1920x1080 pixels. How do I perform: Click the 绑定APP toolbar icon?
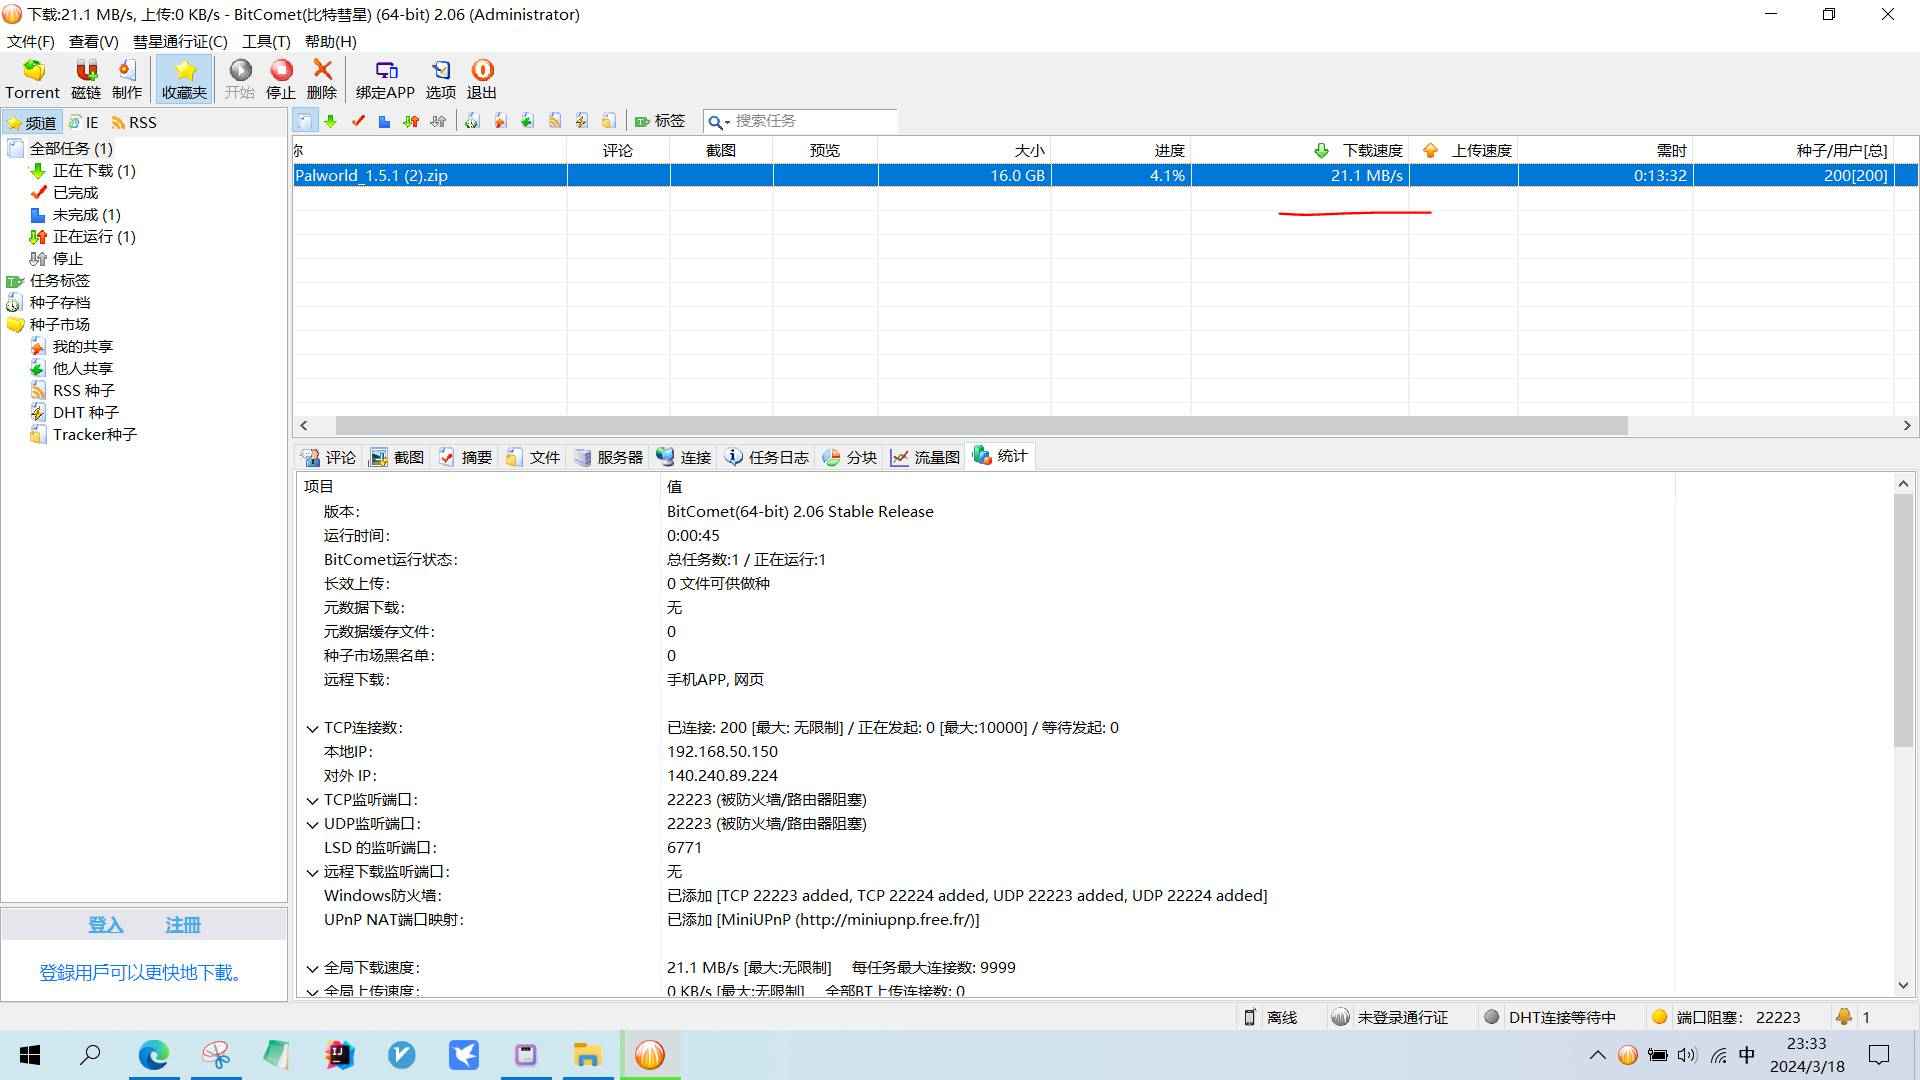(x=386, y=78)
